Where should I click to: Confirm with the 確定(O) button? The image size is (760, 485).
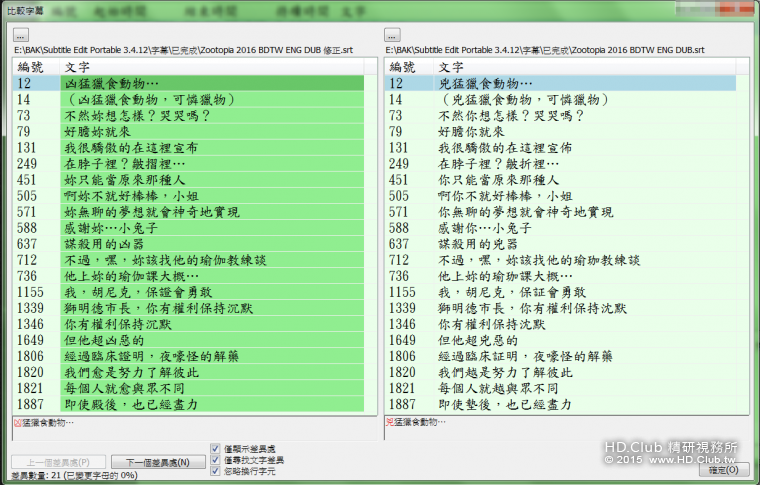click(x=724, y=469)
